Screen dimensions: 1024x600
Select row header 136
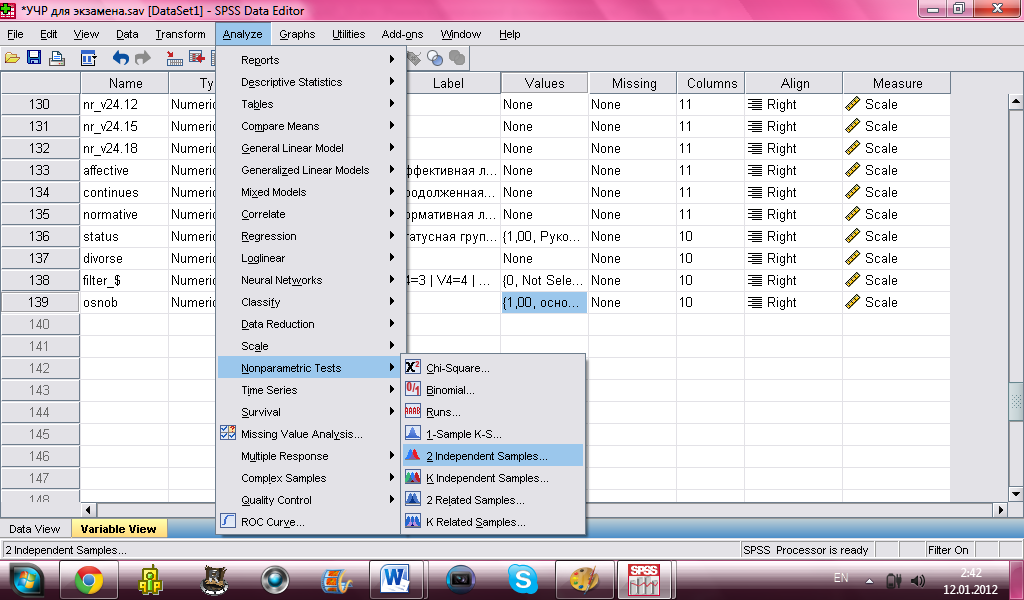[40, 236]
